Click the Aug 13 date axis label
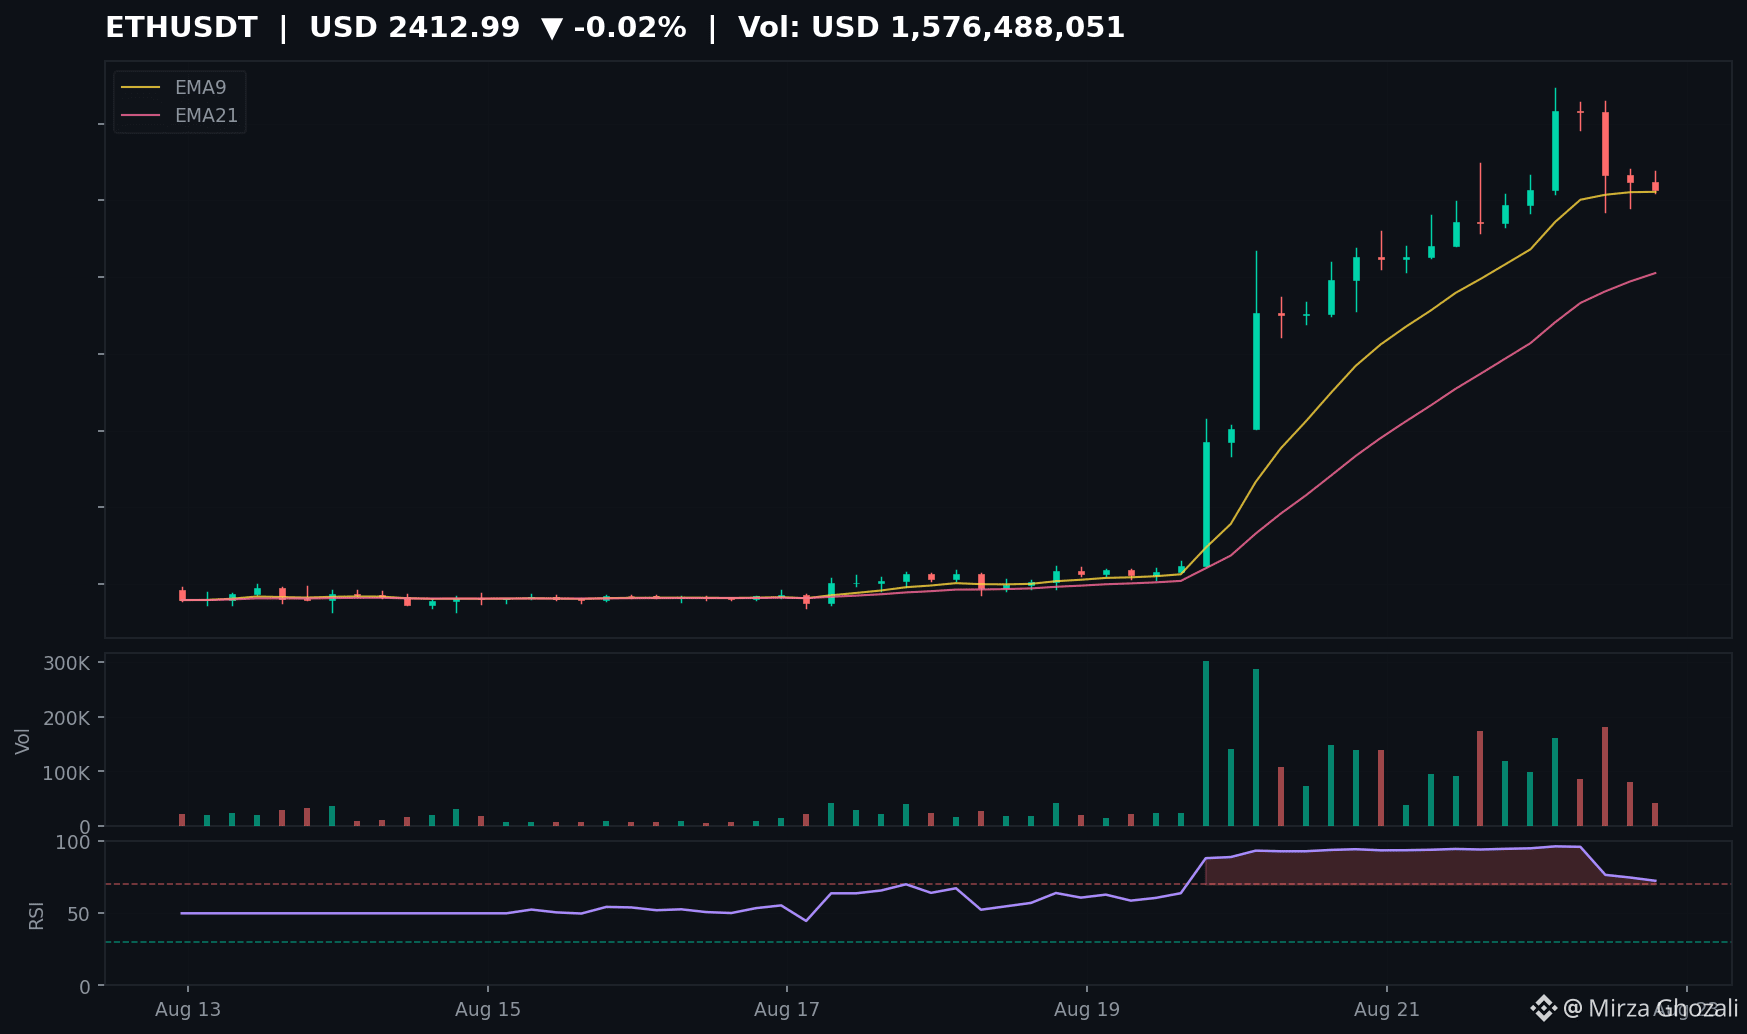The width and height of the screenshot is (1747, 1034). coord(188,1009)
